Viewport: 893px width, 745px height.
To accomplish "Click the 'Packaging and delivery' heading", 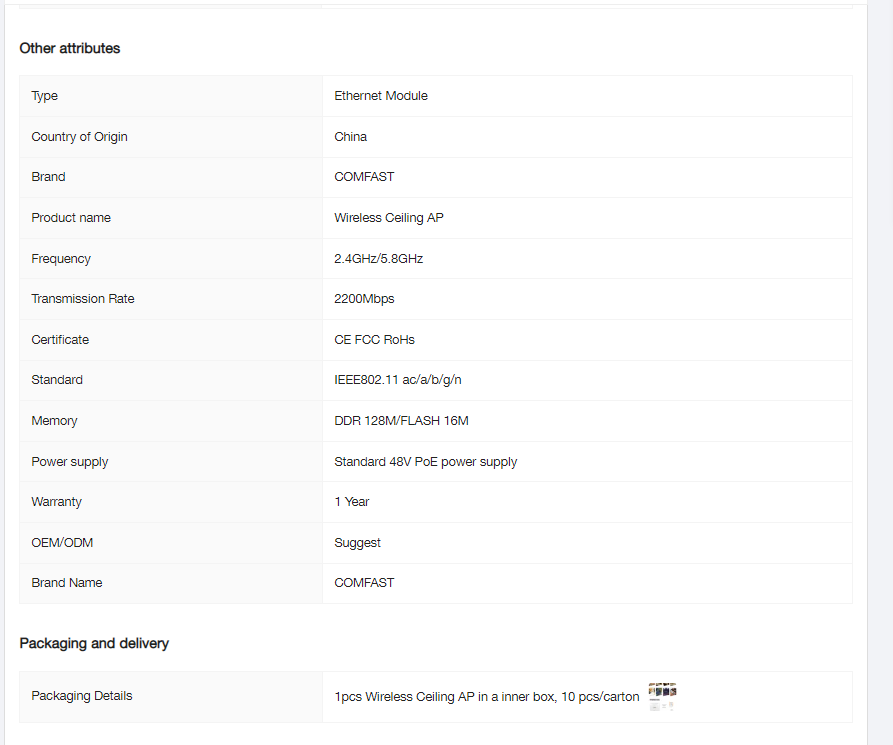I will [94, 643].
